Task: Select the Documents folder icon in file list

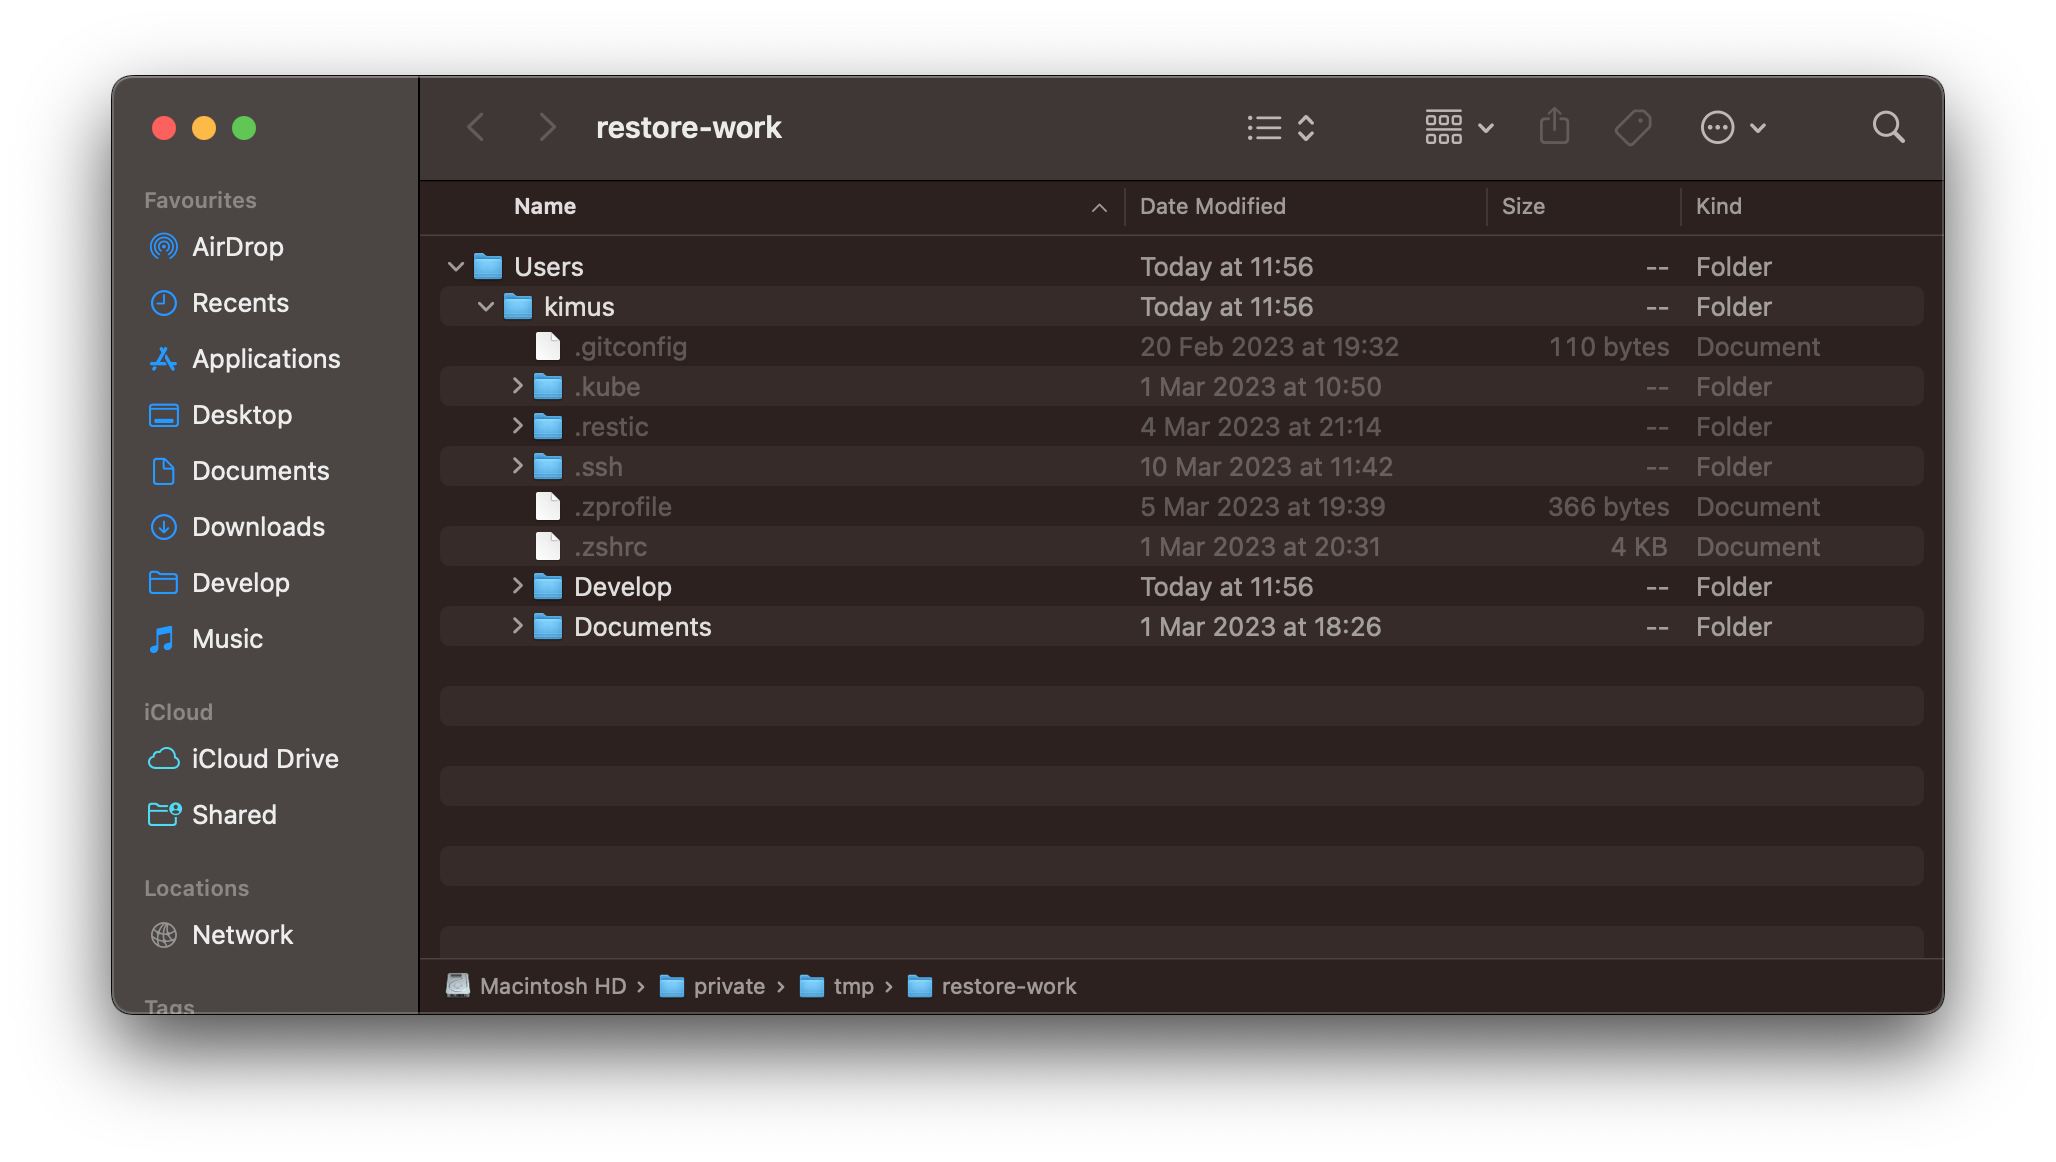Action: point(547,626)
